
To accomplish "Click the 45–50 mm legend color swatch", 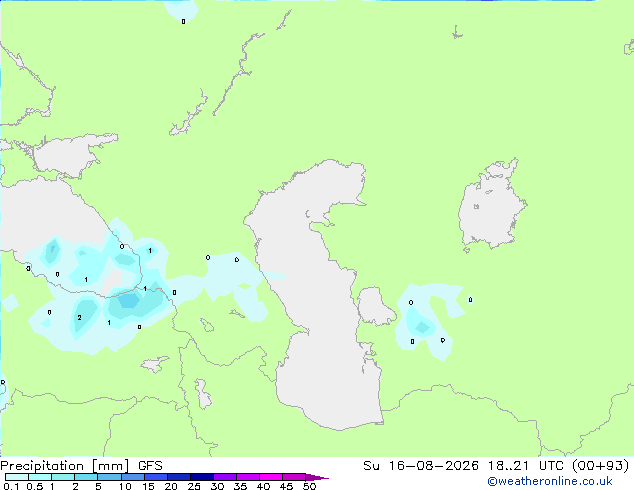I will pos(294,477).
